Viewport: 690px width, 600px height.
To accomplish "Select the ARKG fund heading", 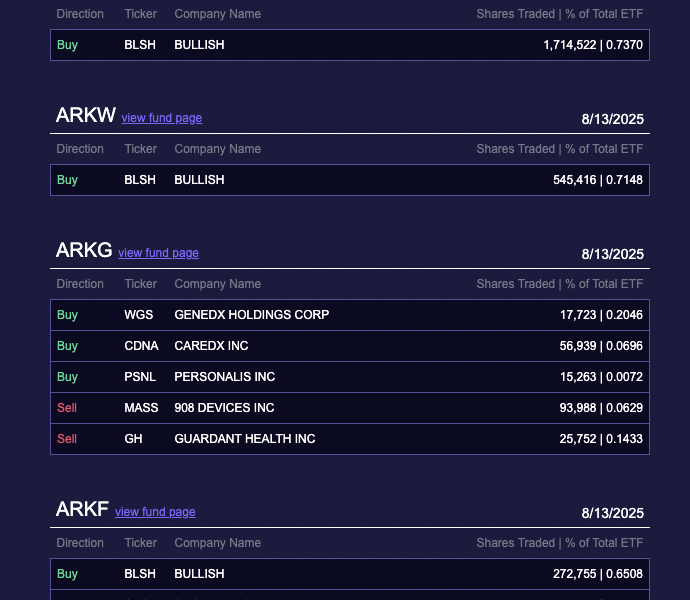I will pos(84,250).
